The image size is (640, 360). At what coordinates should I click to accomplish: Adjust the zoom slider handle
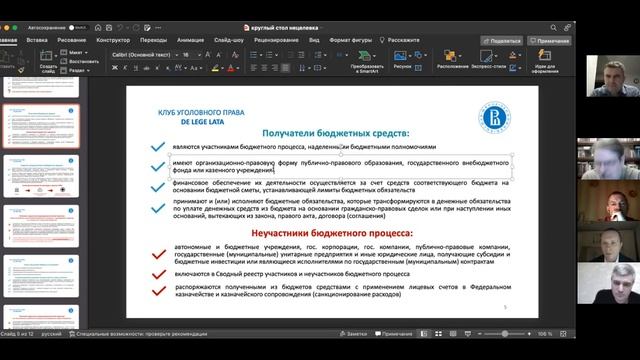coord(505,334)
